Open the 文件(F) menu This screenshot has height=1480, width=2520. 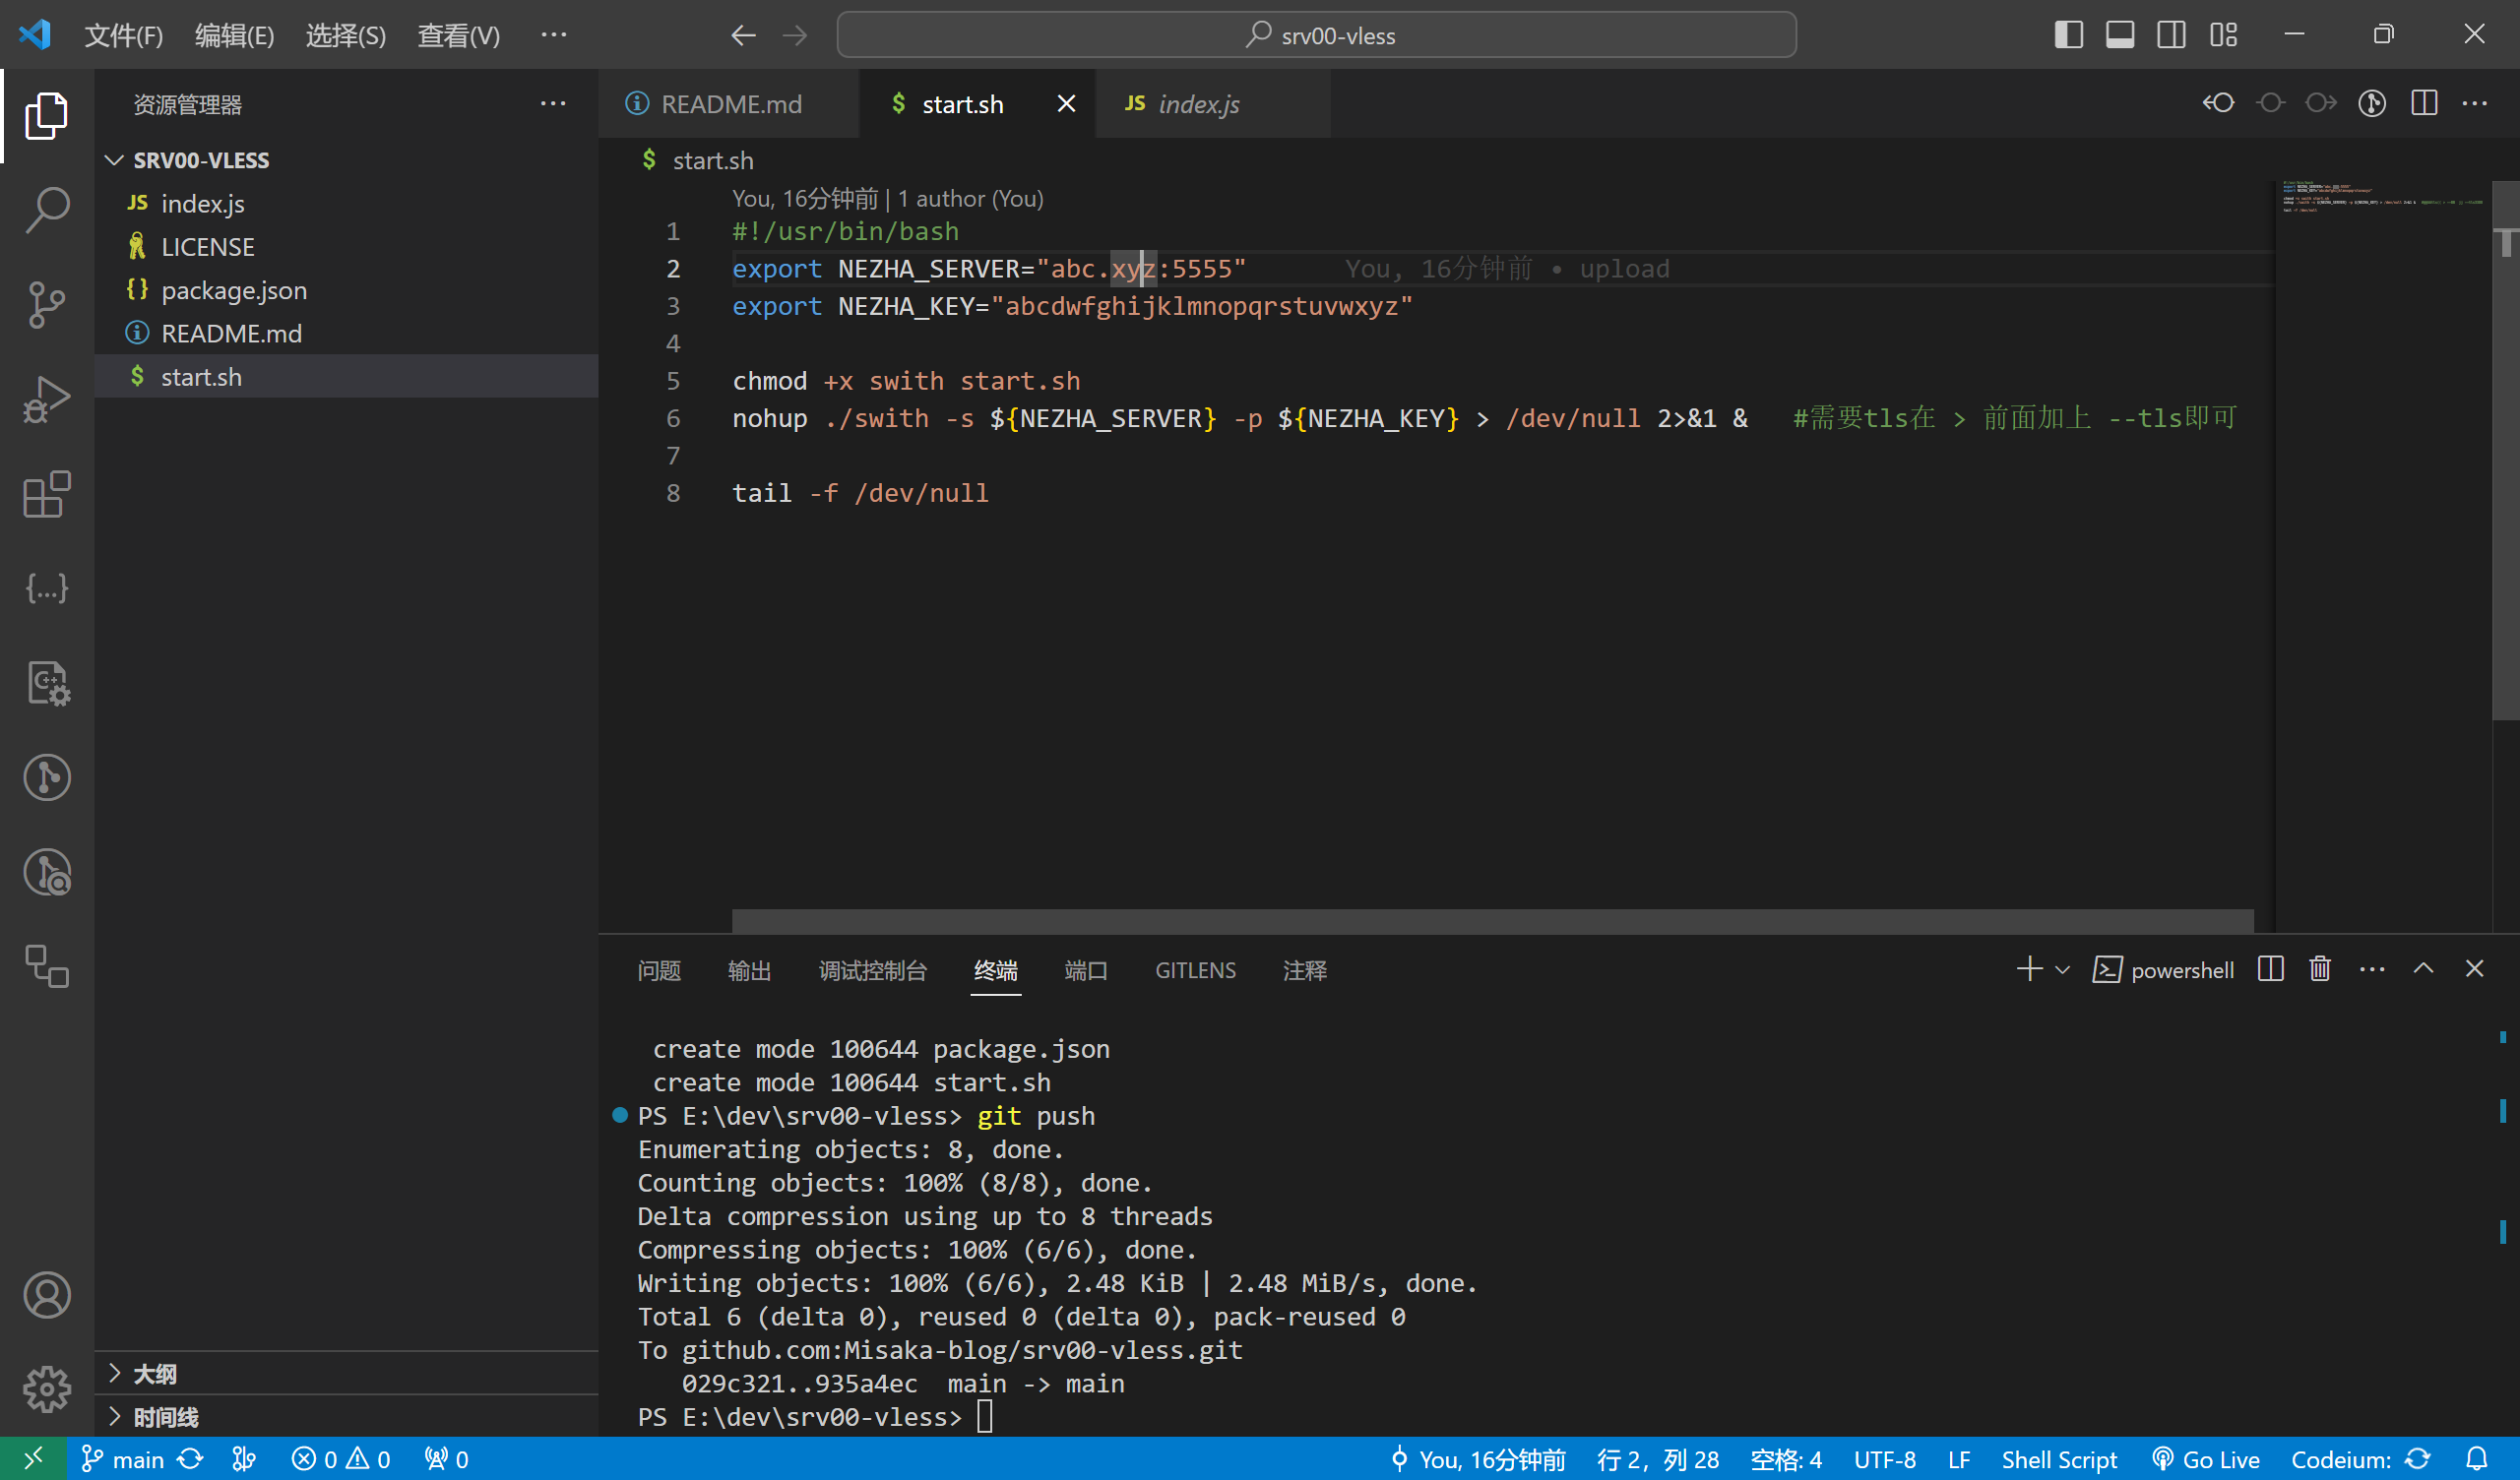point(123,36)
